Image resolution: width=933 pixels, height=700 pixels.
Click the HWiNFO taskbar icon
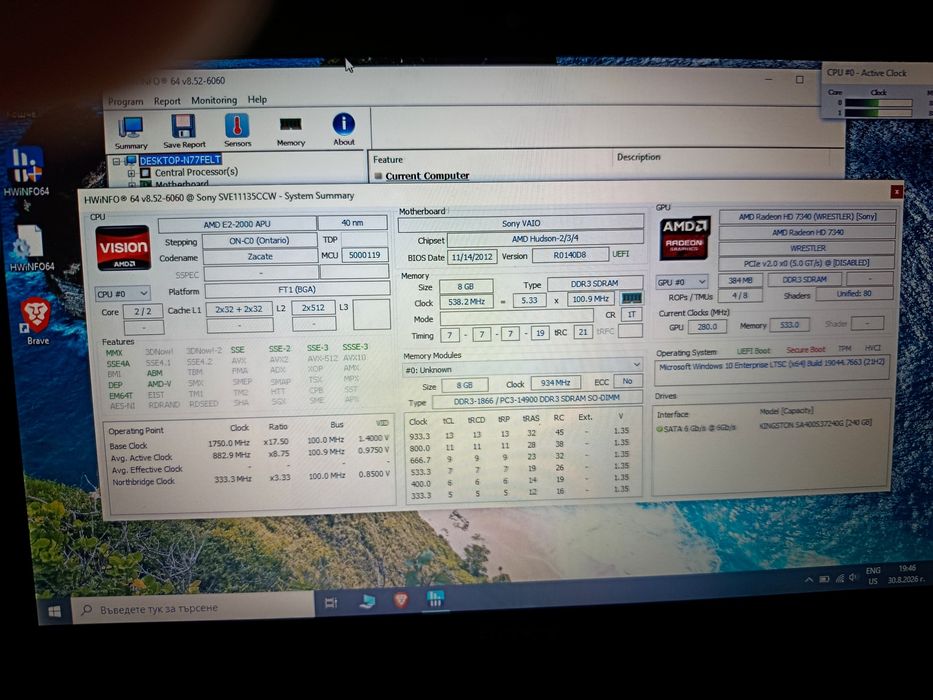click(435, 598)
